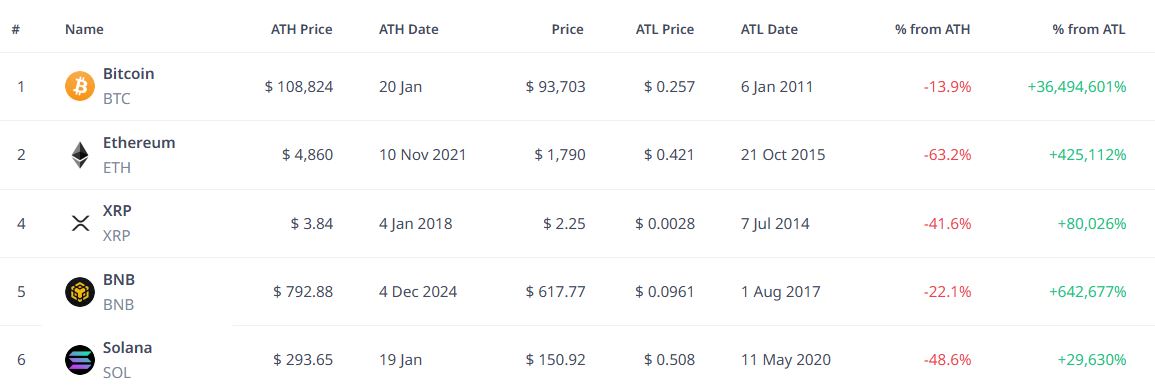Viewport: 1155px width, 389px height.
Task: Open the Ethereum coin page link
Action: [139, 142]
